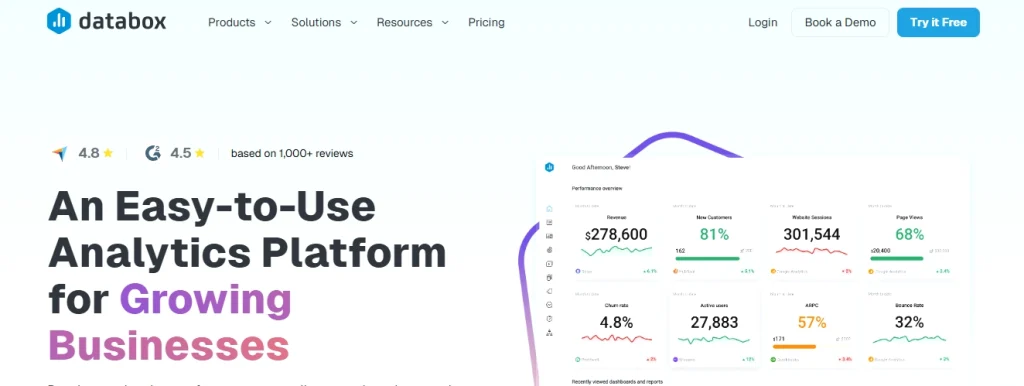Image resolution: width=1024 pixels, height=386 pixels.
Task: Expand the Resources dropdown chevron
Action: [445, 22]
